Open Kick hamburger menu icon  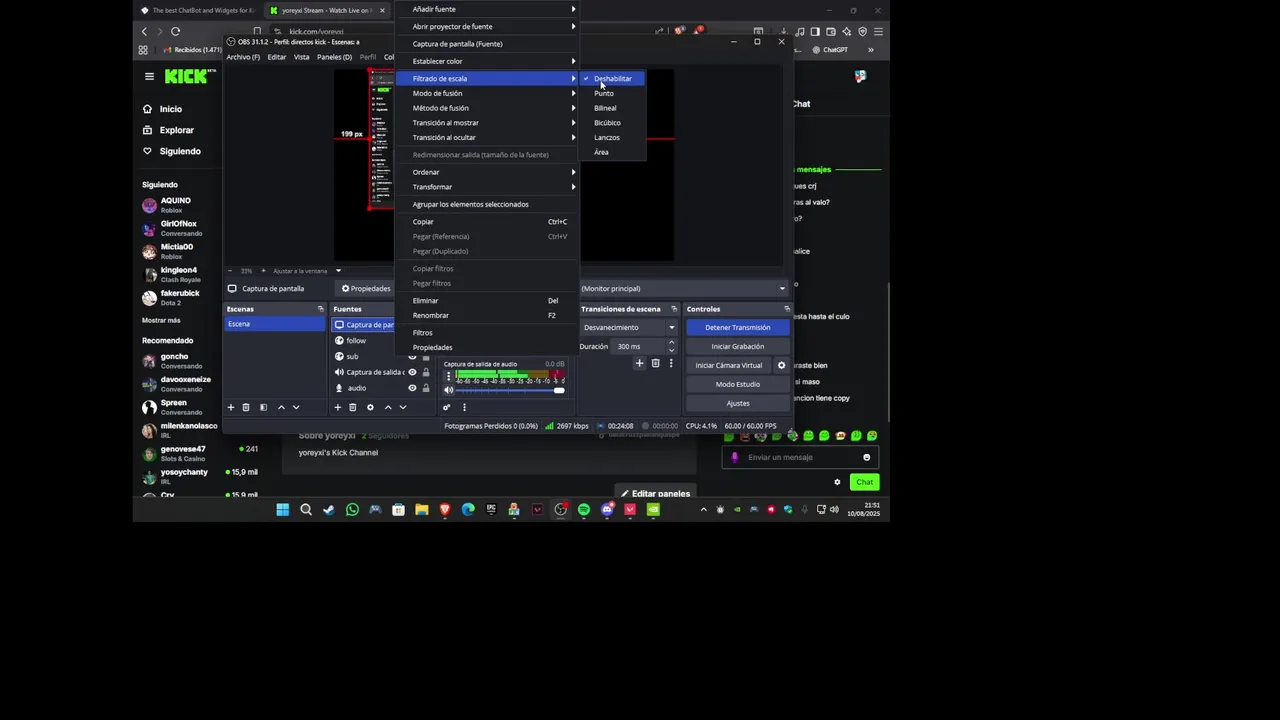[149, 76]
